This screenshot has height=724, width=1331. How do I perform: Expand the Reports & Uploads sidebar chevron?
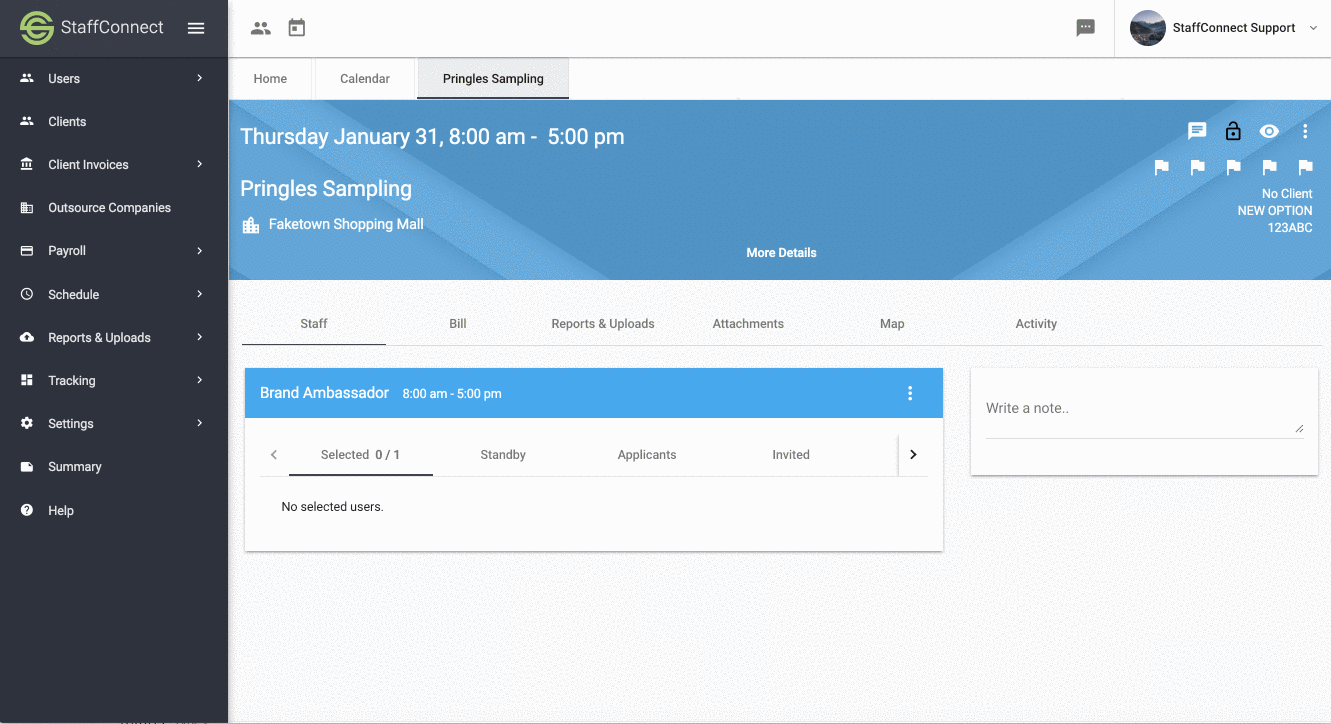[200, 337]
